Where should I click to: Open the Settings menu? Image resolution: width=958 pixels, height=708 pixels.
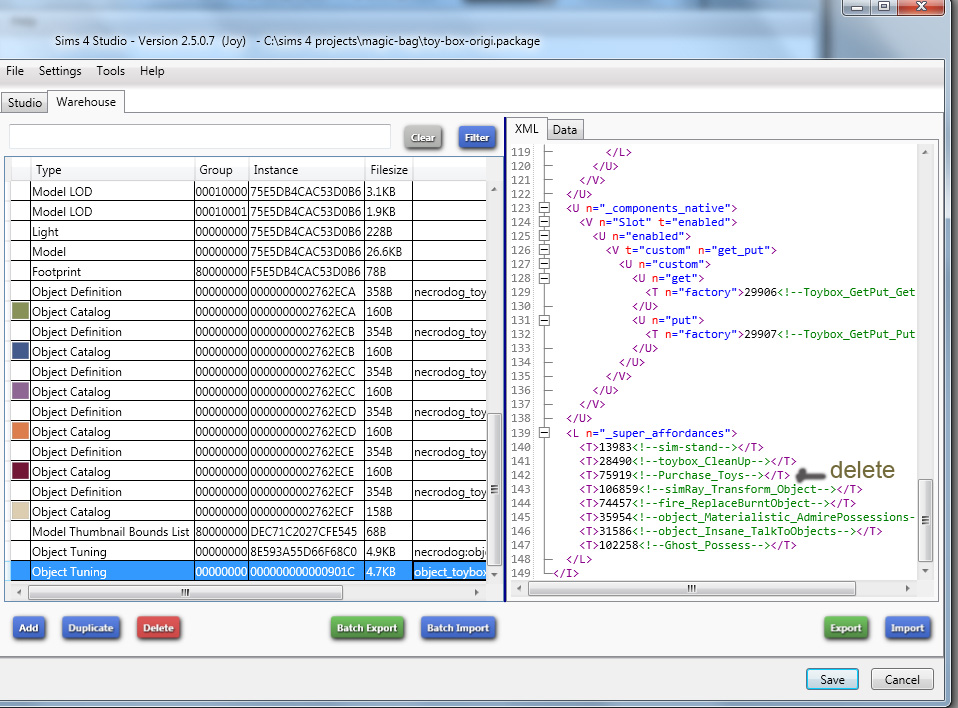(60, 71)
